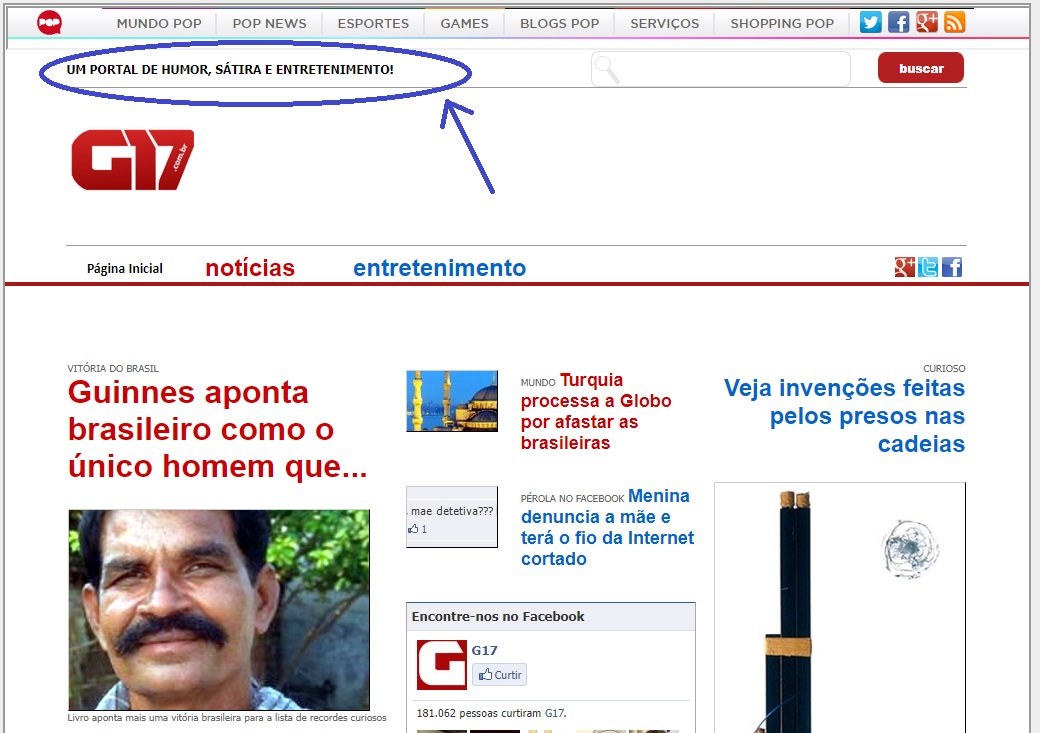Viewport: 1040px width, 733px height.
Task: Open the RSS feed icon
Action: coord(954,23)
